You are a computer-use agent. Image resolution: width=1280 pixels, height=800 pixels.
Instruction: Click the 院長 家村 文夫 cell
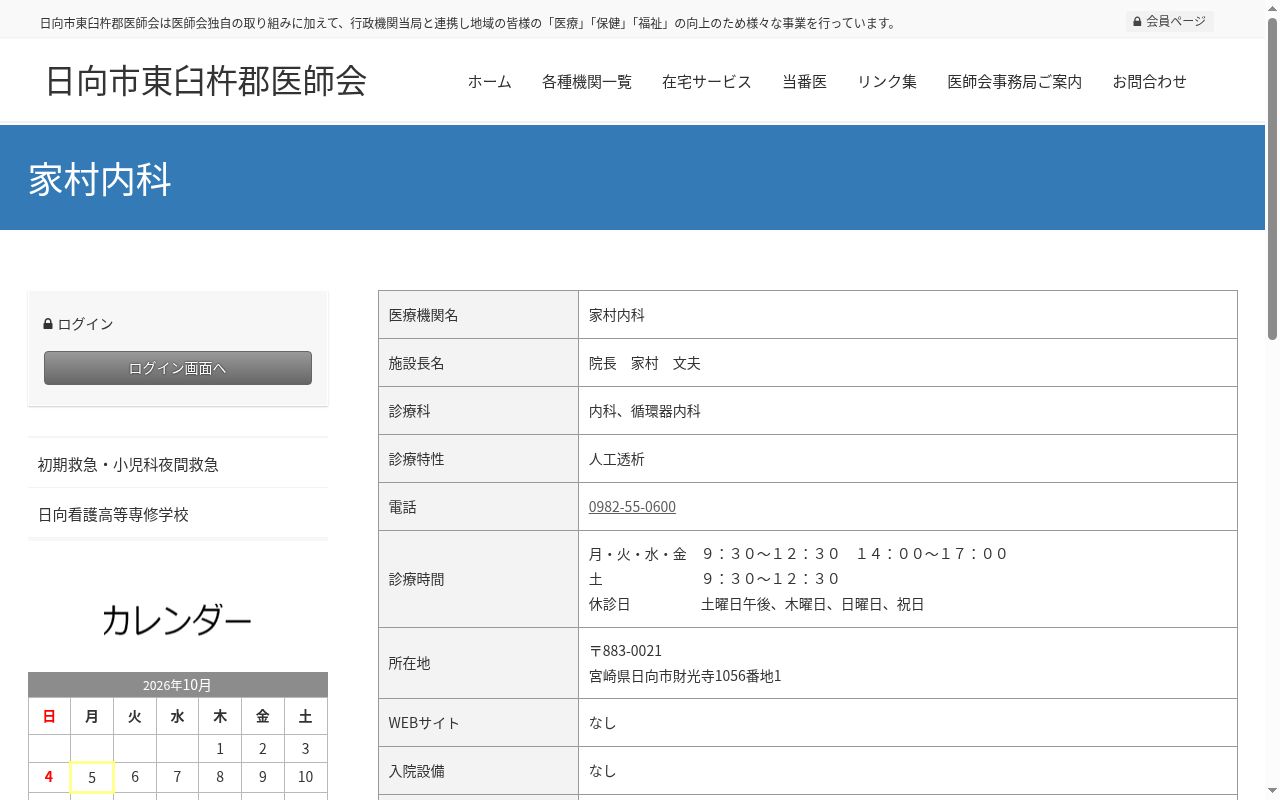coord(908,363)
